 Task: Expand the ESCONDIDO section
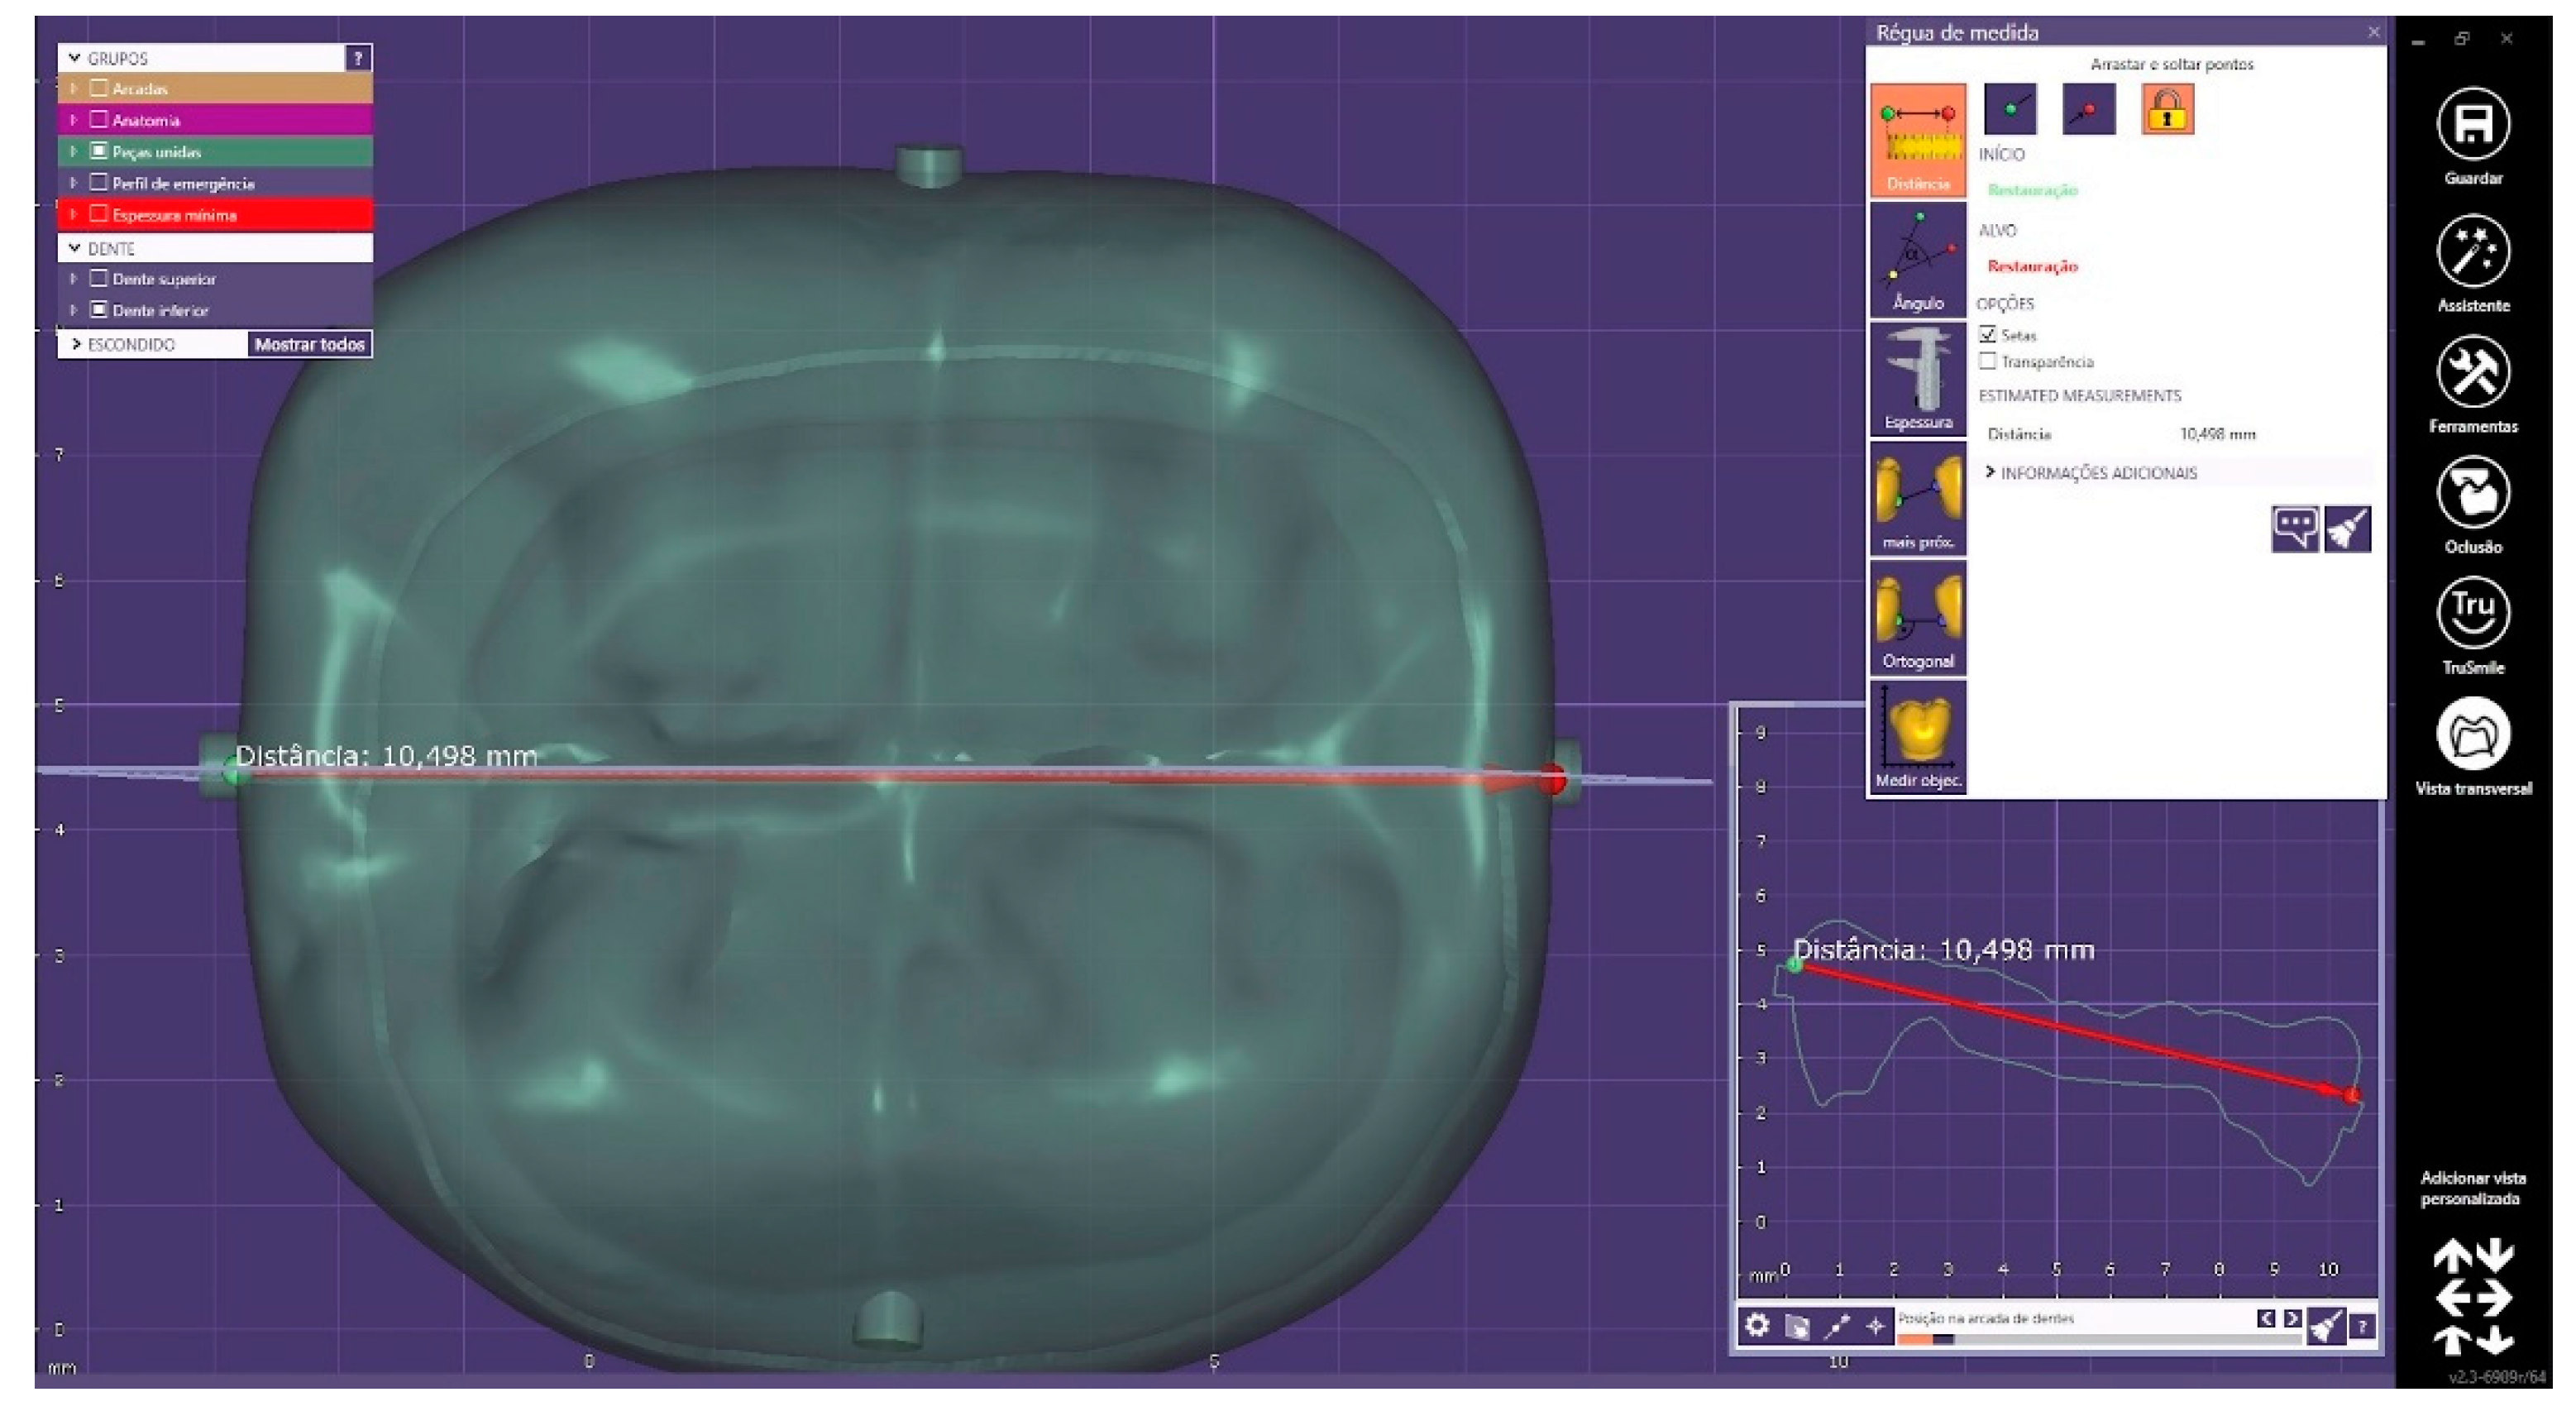pyautogui.click(x=76, y=344)
